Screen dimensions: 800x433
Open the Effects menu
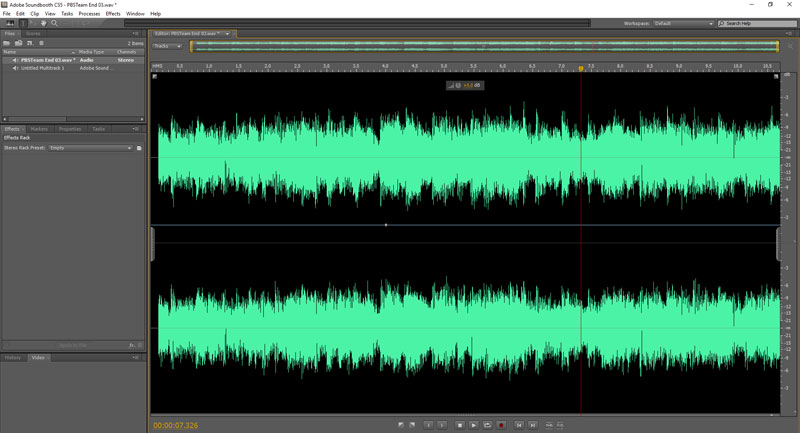pos(113,14)
